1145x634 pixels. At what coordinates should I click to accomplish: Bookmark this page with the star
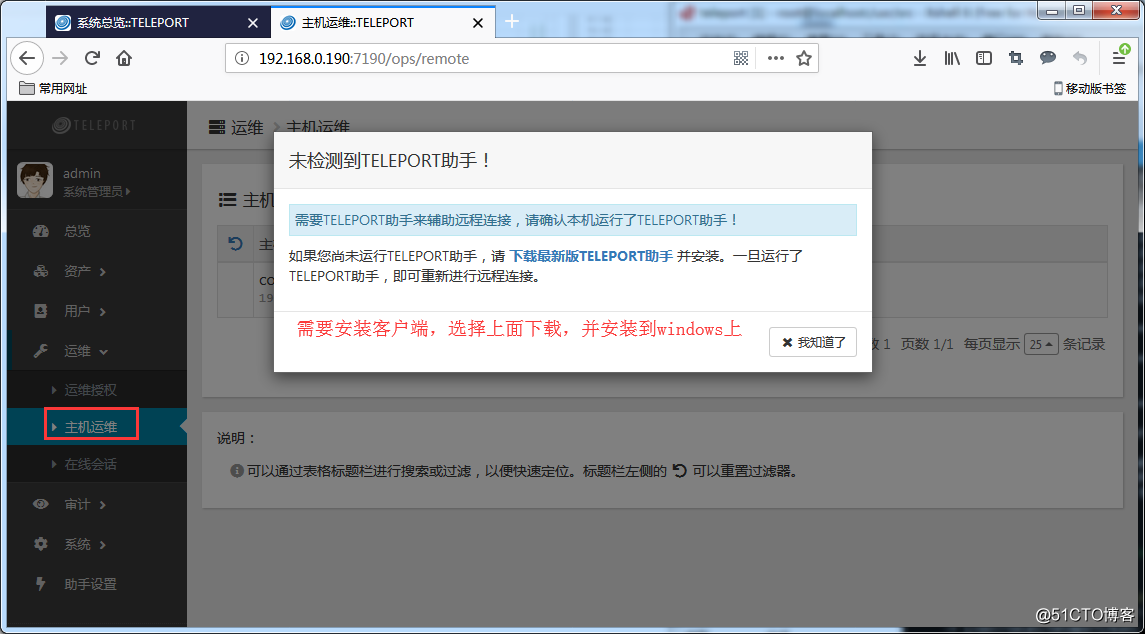[804, 58]
